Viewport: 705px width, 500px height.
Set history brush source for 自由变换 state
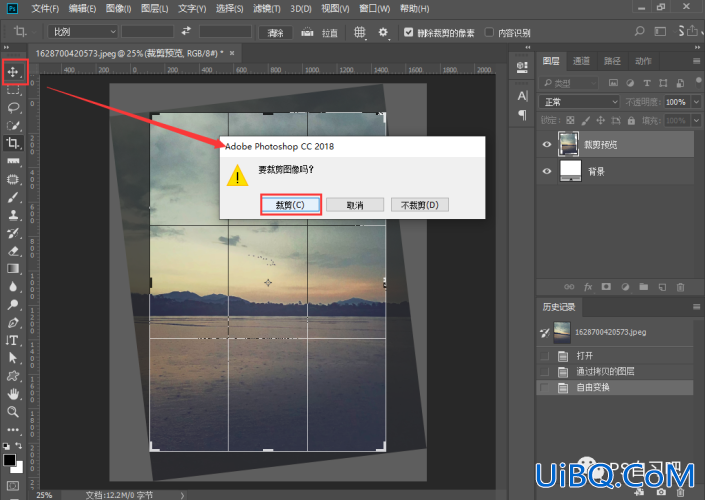point(544,388)
